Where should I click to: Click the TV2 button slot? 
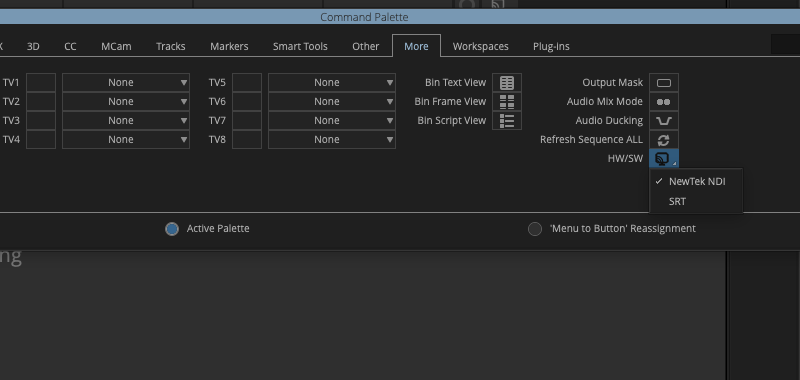[x=41, y=102]
